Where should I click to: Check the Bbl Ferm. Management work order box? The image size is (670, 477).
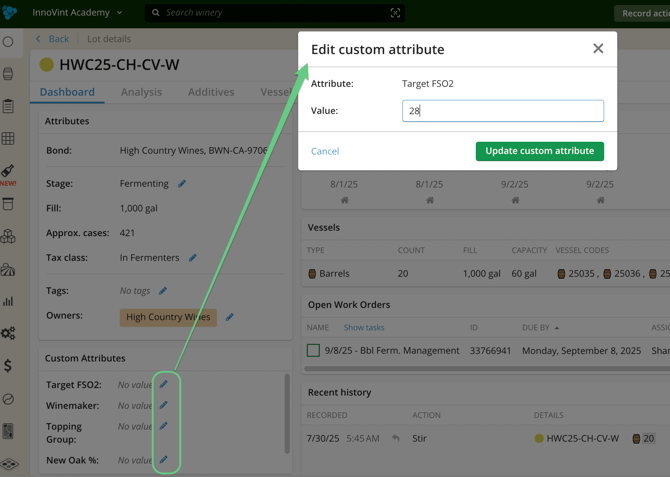click(313, 351)
